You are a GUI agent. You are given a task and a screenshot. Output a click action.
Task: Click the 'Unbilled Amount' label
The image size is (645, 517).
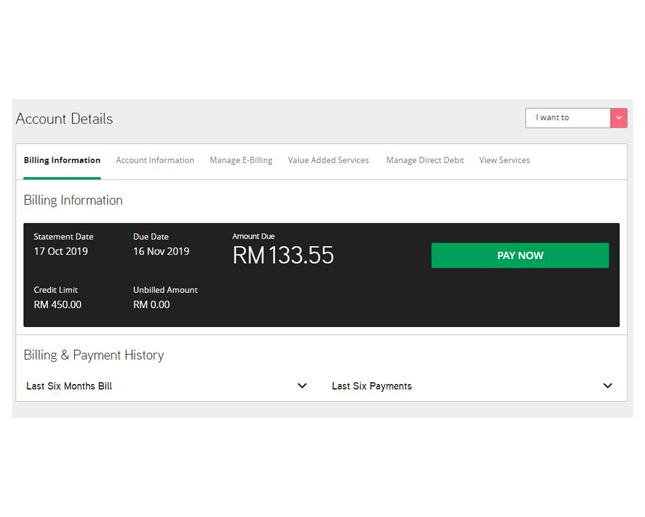(x=165, y=290)
